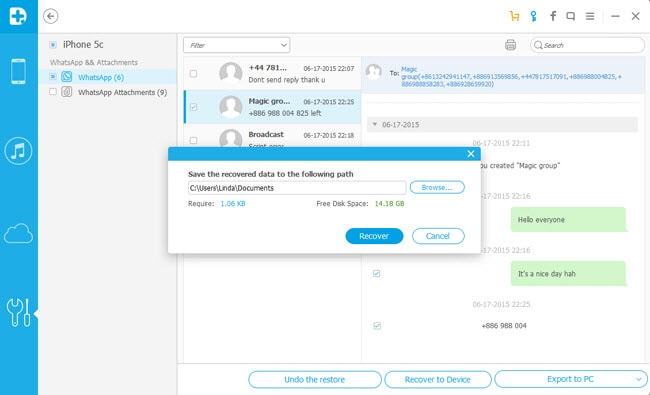Uncheck the +886 988 004 message checkbox
Image resolution: width=650 pixels, height=395 pixels.
point(377,326)
